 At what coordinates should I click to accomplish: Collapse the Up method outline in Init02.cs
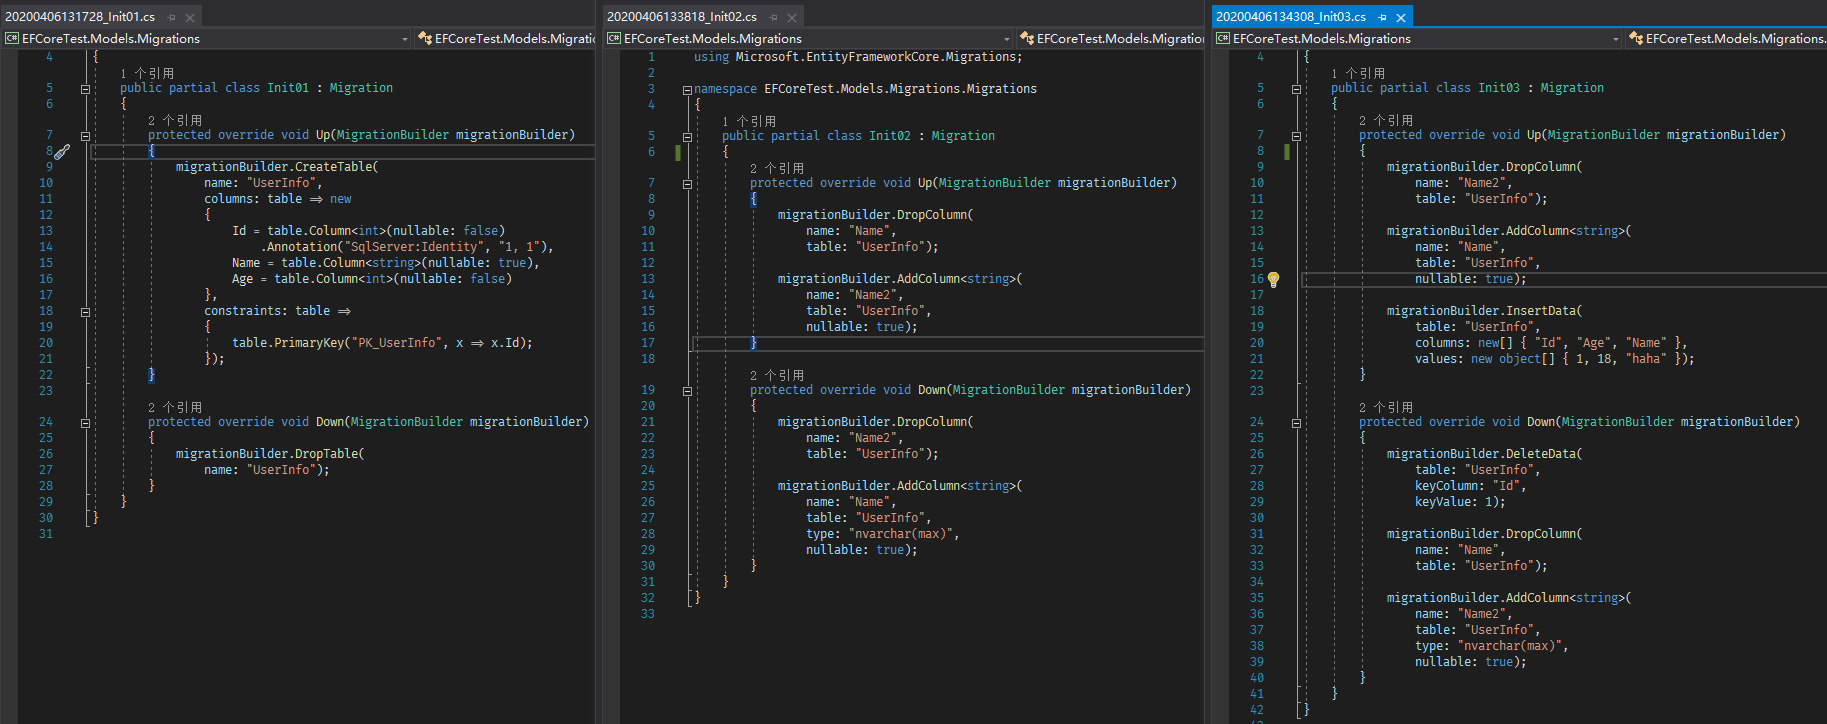(x=687, y=184)
